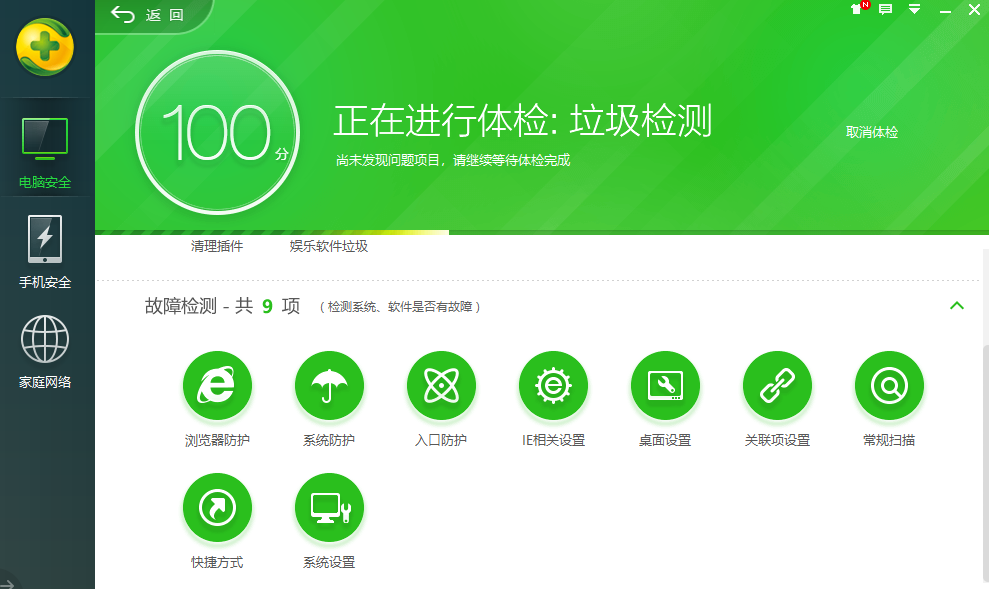This screenshot has height=589, width=989.
Task: Open IE相关设置 IE settings check
Action: (x=553, y=385)
